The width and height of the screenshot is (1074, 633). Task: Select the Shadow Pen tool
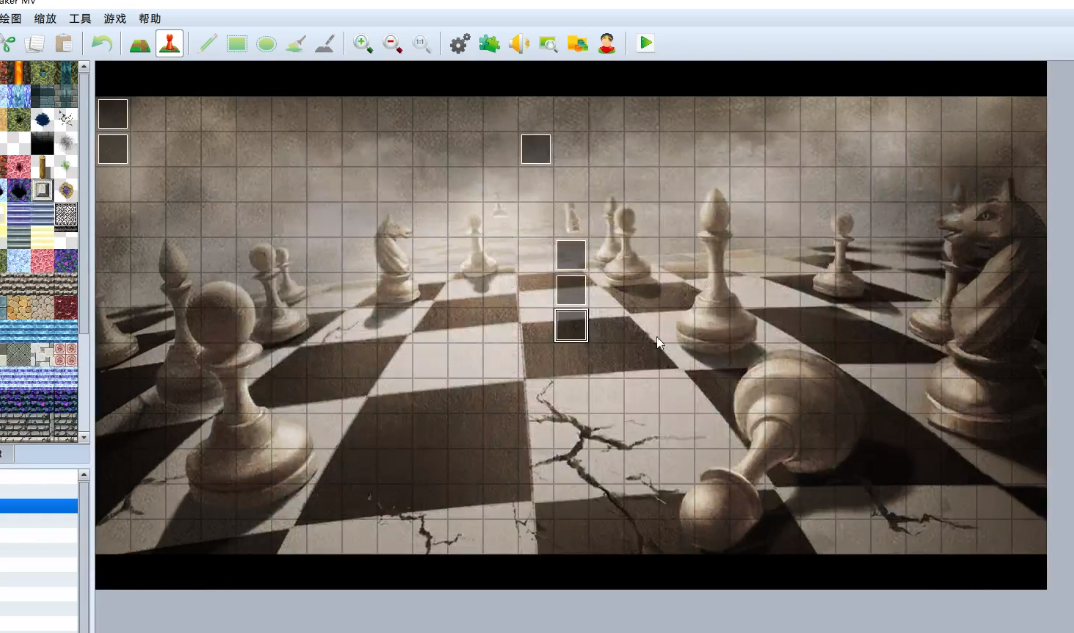pyautogui.click(x=325, y=44)
